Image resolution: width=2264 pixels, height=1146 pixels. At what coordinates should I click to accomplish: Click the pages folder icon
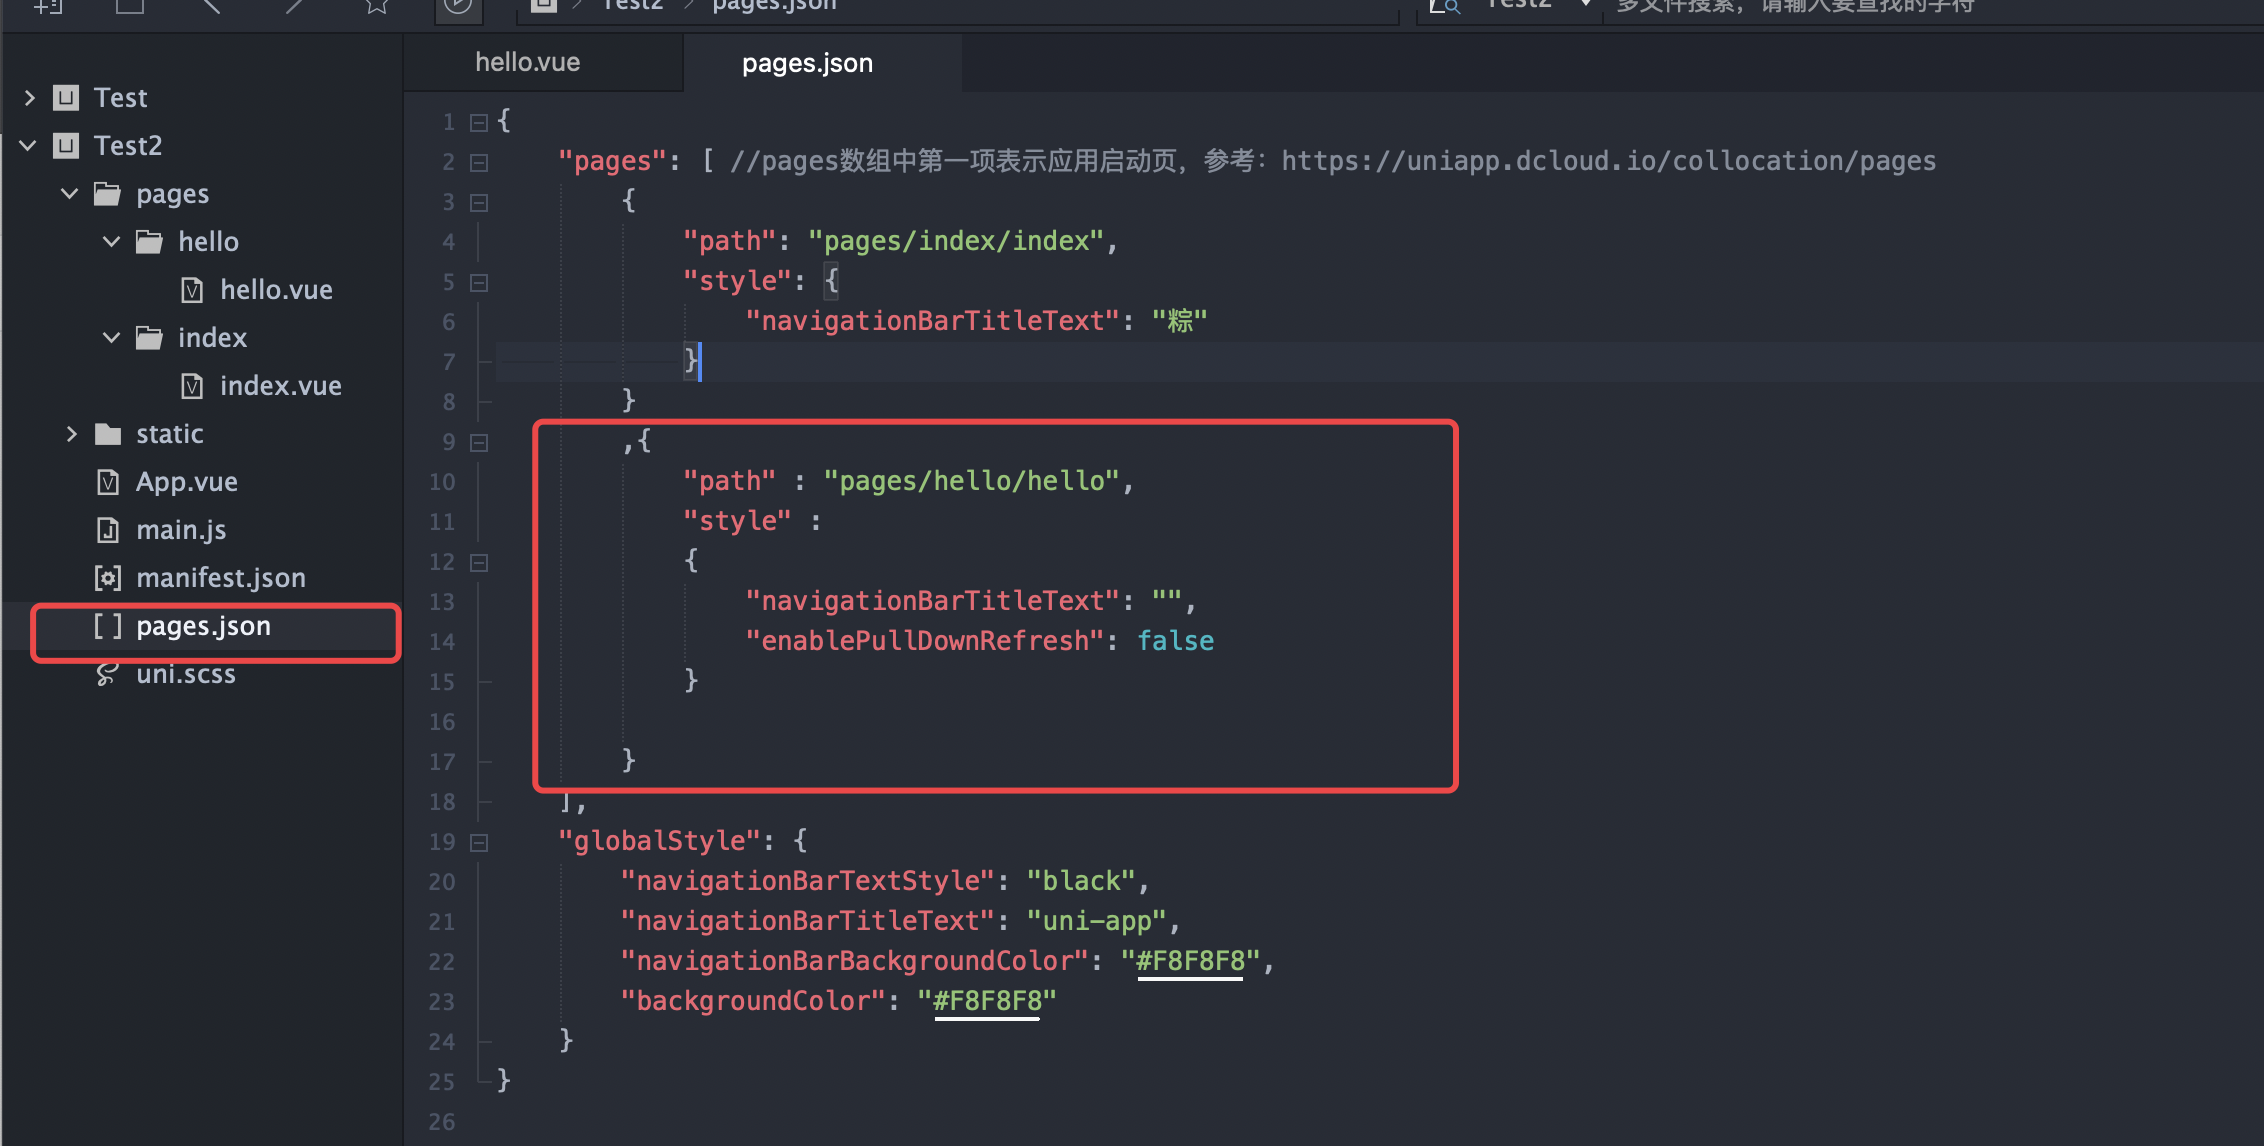coord(108,193)
